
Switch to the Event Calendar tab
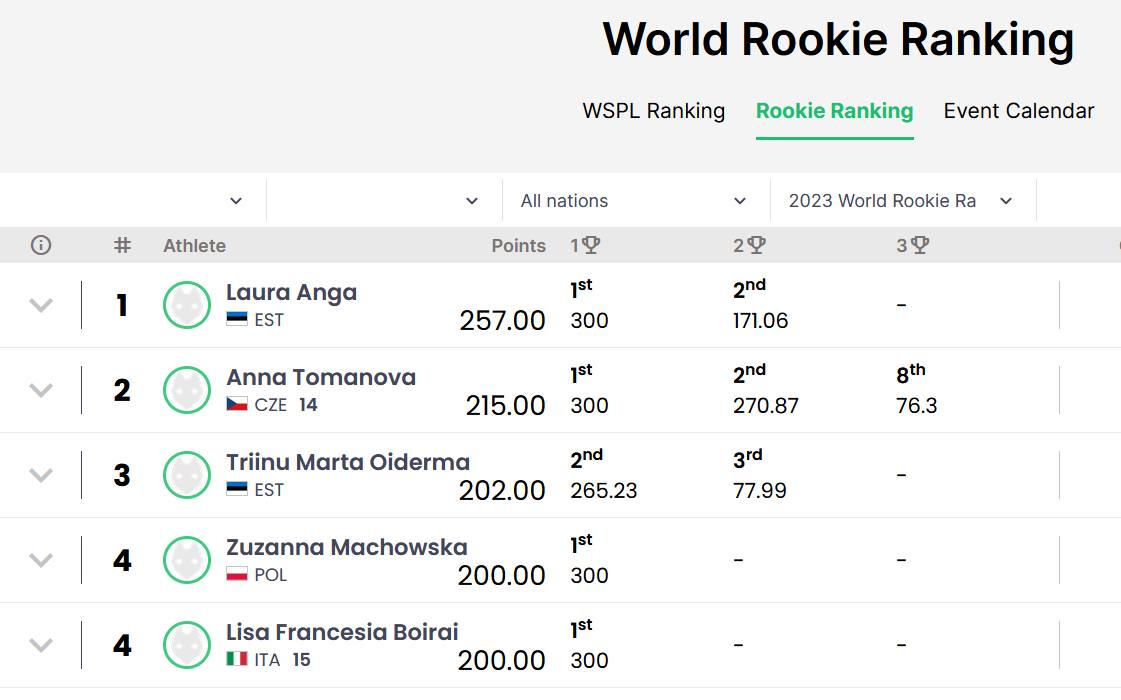(1019, 111)
